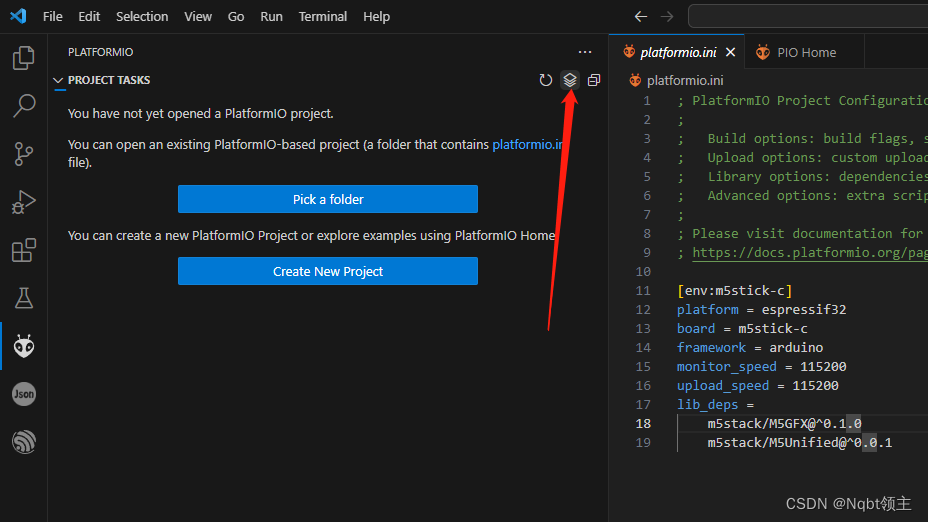Open the Extensions view
928x522 pixels.
(24, 250)
